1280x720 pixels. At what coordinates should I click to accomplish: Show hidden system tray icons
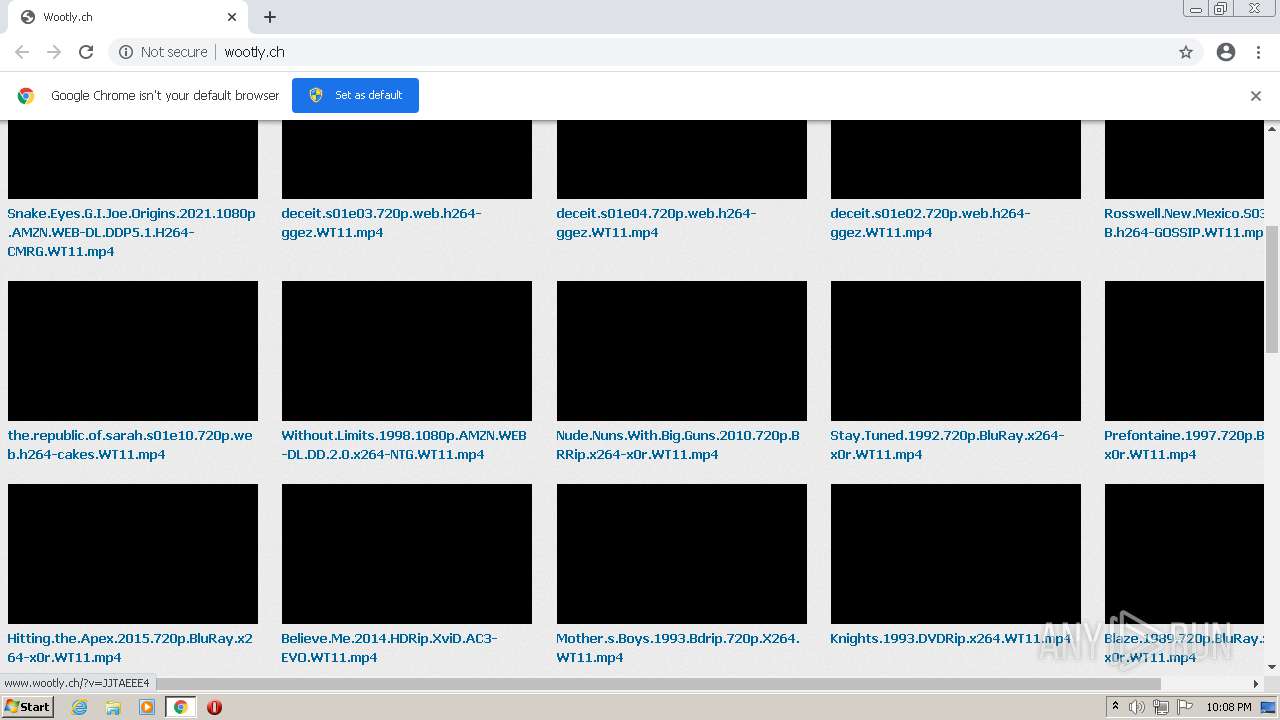[1115, 707]
